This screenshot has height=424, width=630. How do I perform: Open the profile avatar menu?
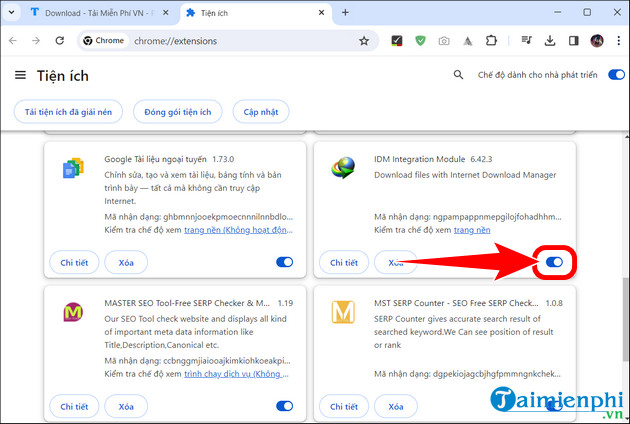(597, 41)
